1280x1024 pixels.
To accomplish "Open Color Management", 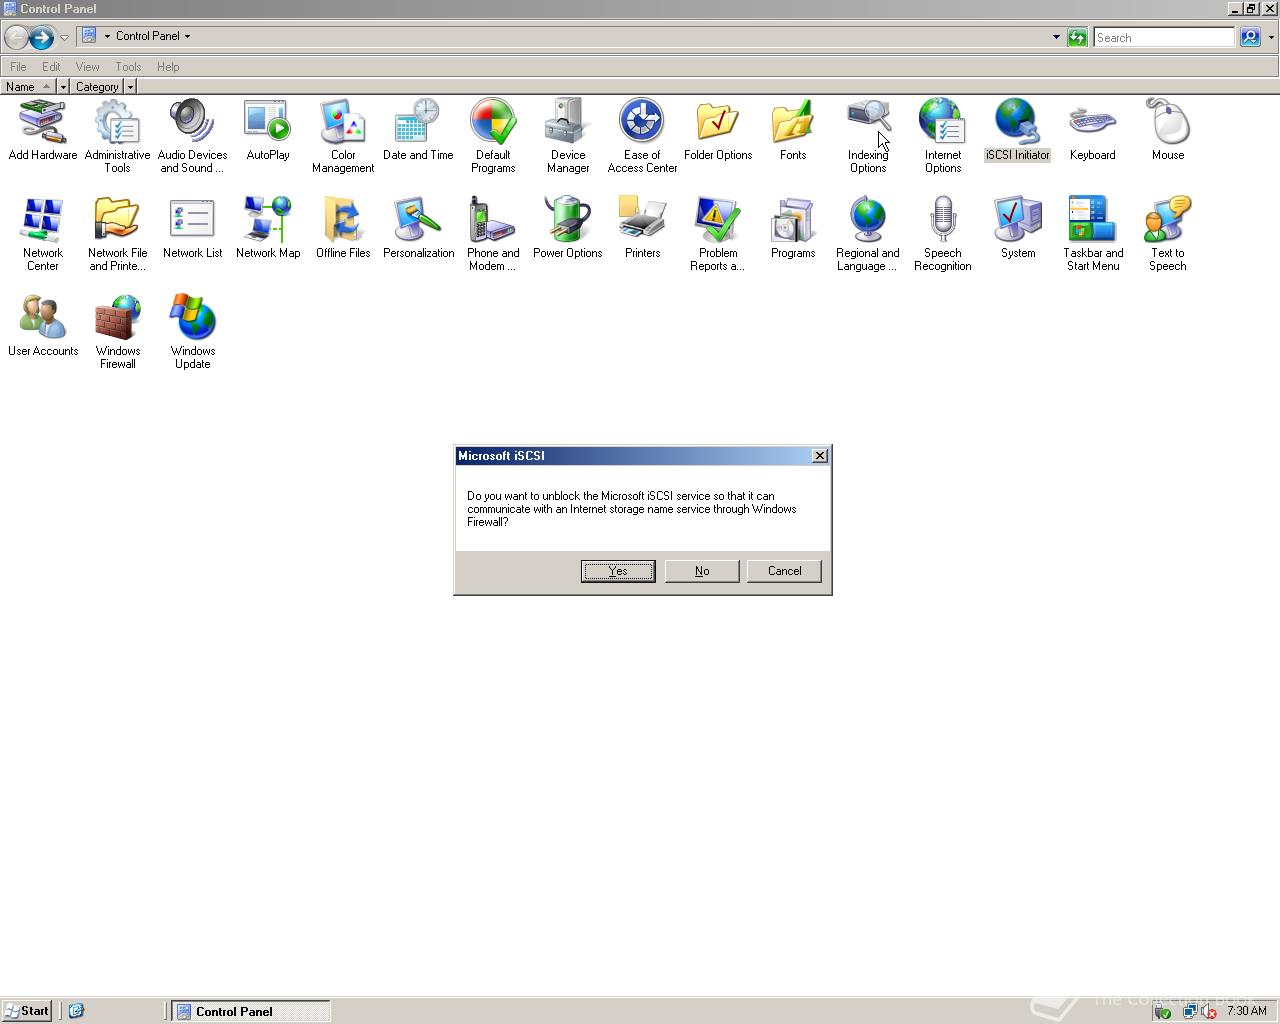I will [343, 136].
